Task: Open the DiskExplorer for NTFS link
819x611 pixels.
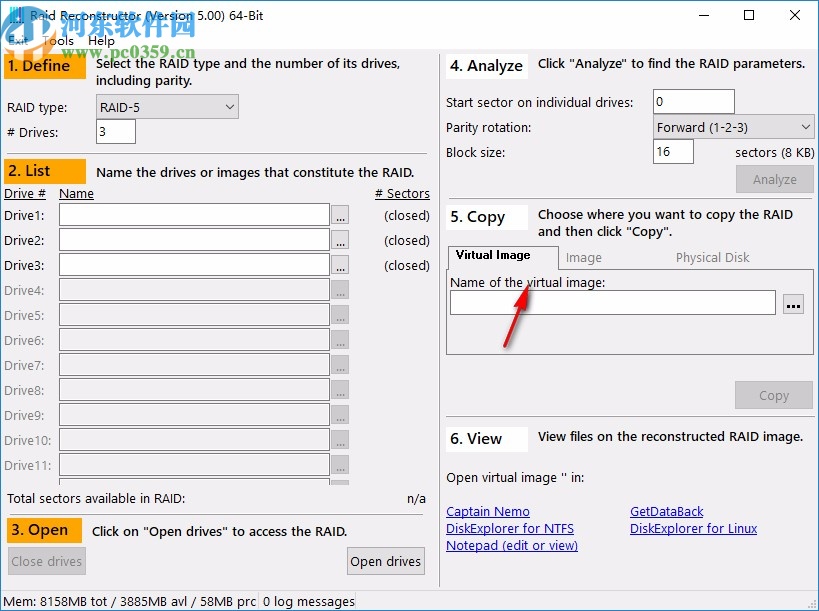Action: (510, 528)
